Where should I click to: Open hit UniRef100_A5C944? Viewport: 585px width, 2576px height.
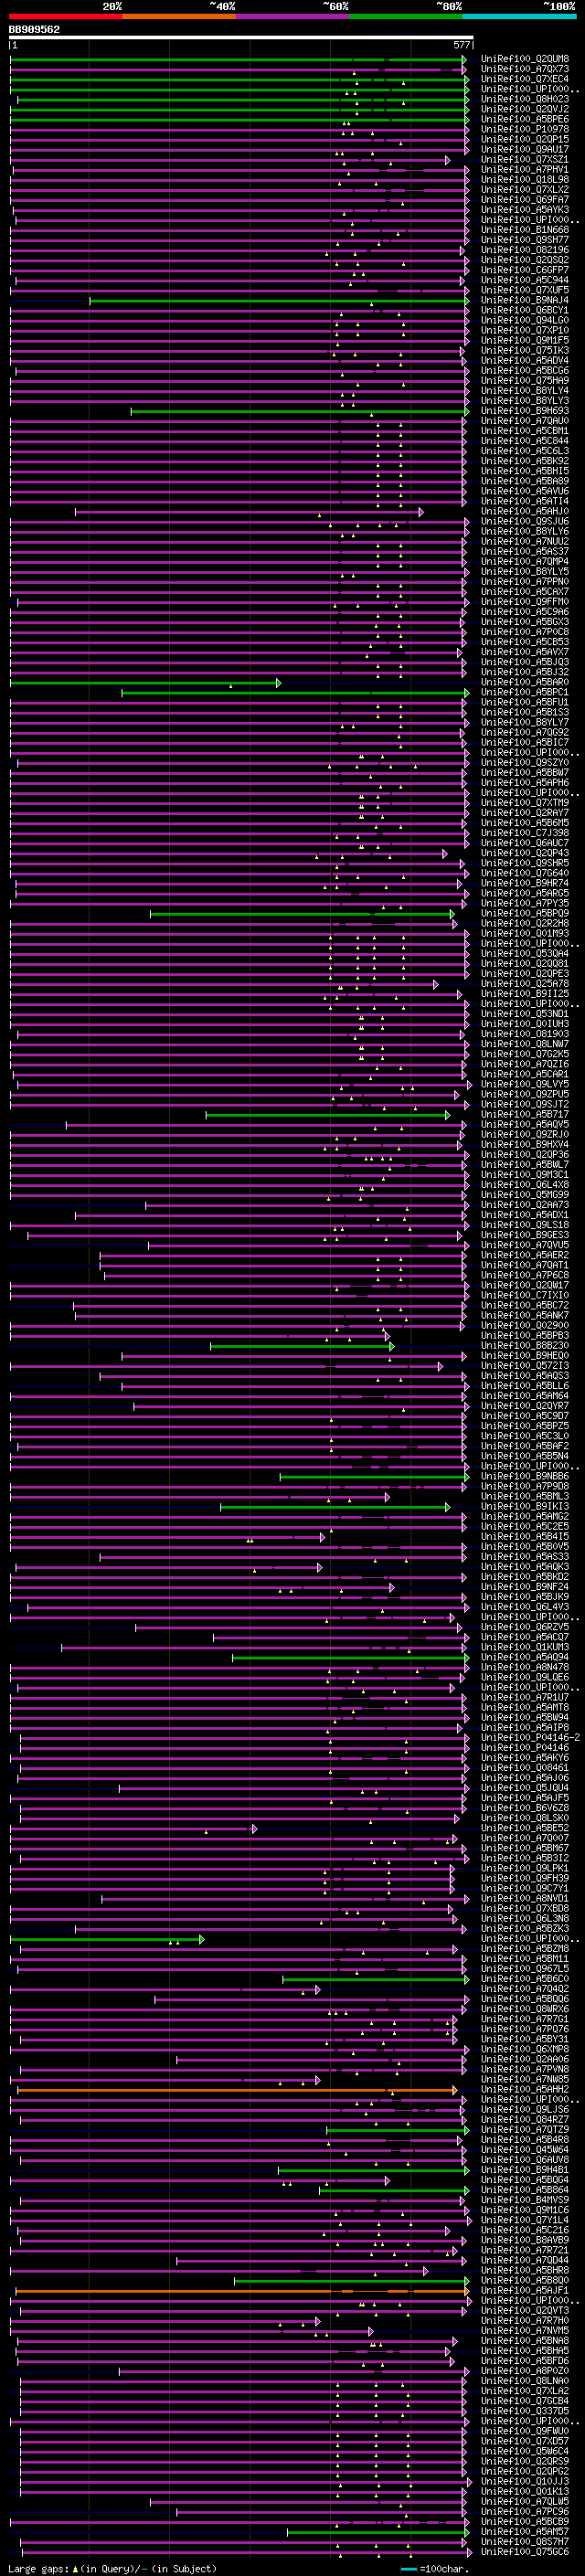525,280
